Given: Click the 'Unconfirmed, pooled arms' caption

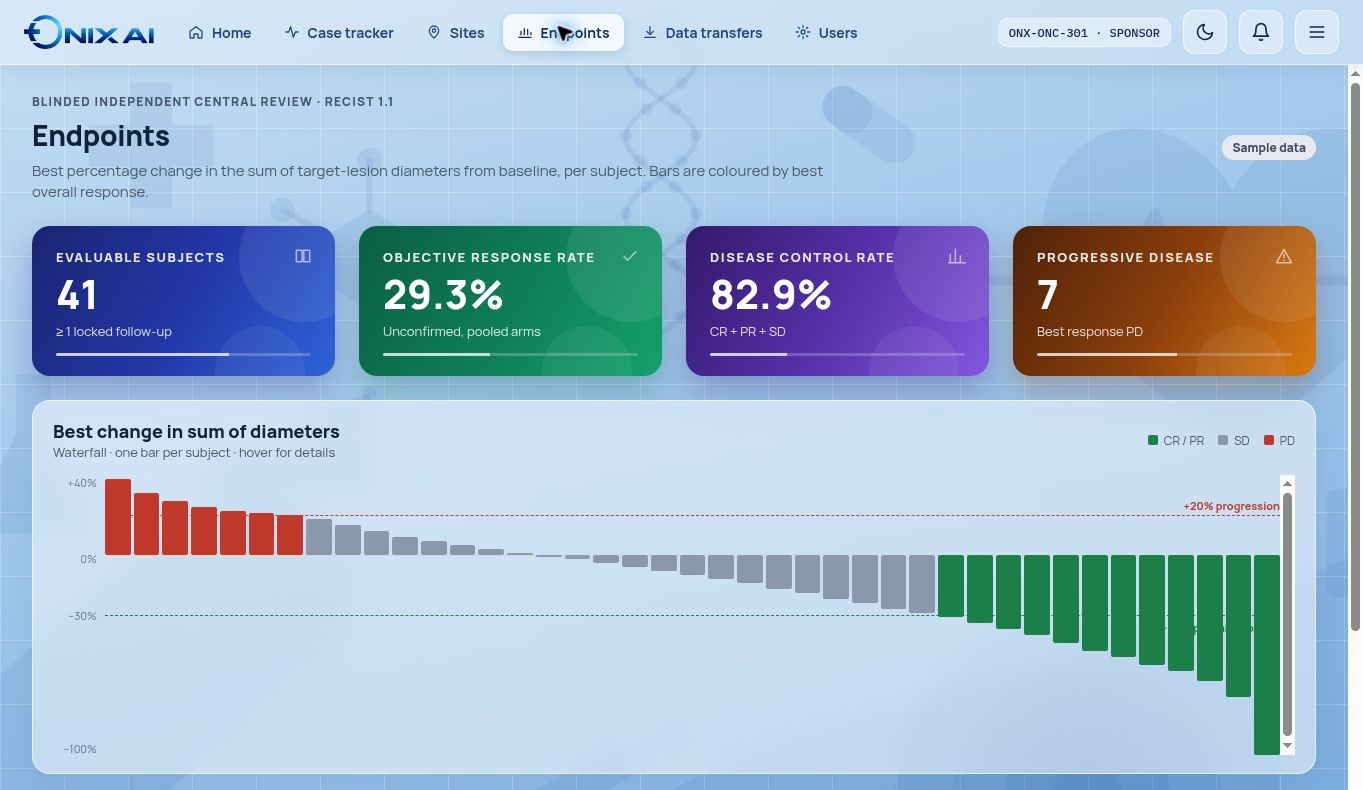Looking at the screenshot, I should click(x=462, y=331).
